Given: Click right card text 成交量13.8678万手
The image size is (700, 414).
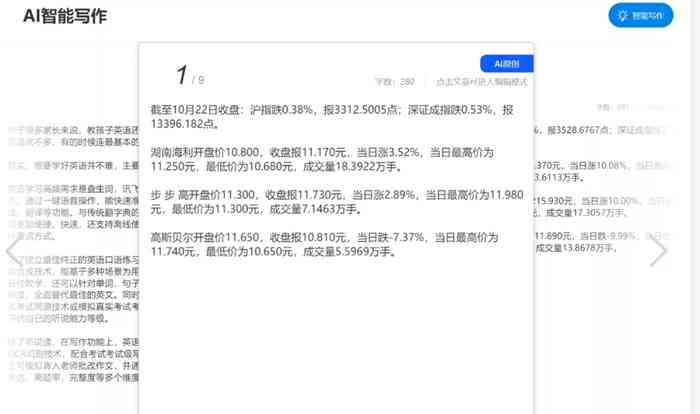Looking at the screenshot, I should (576, 247).
